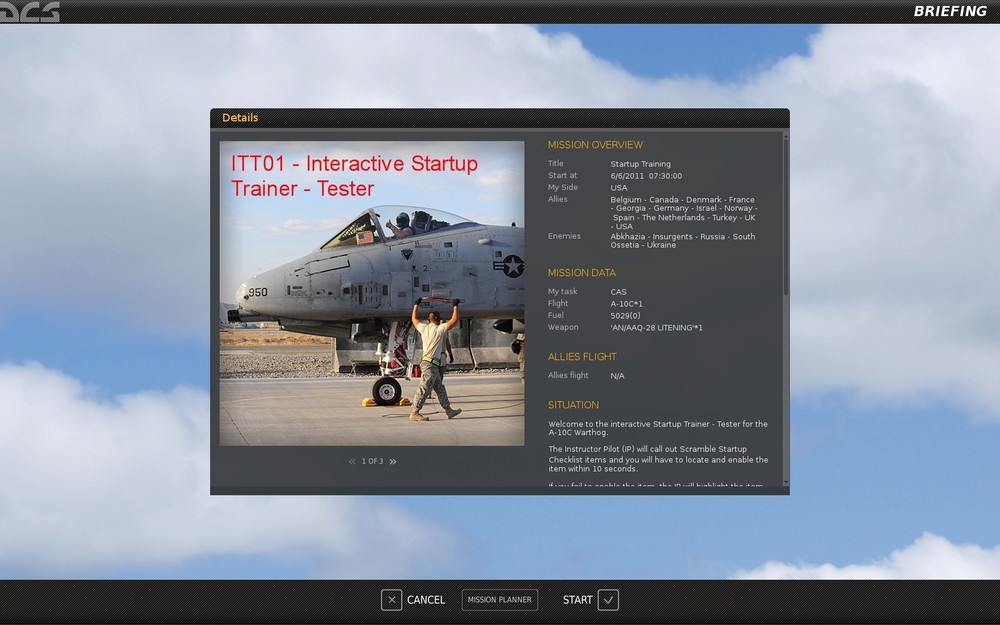Click the MISSION OVERVIEW heading
Screen dimensions: 1000x625
coord(595,145)
